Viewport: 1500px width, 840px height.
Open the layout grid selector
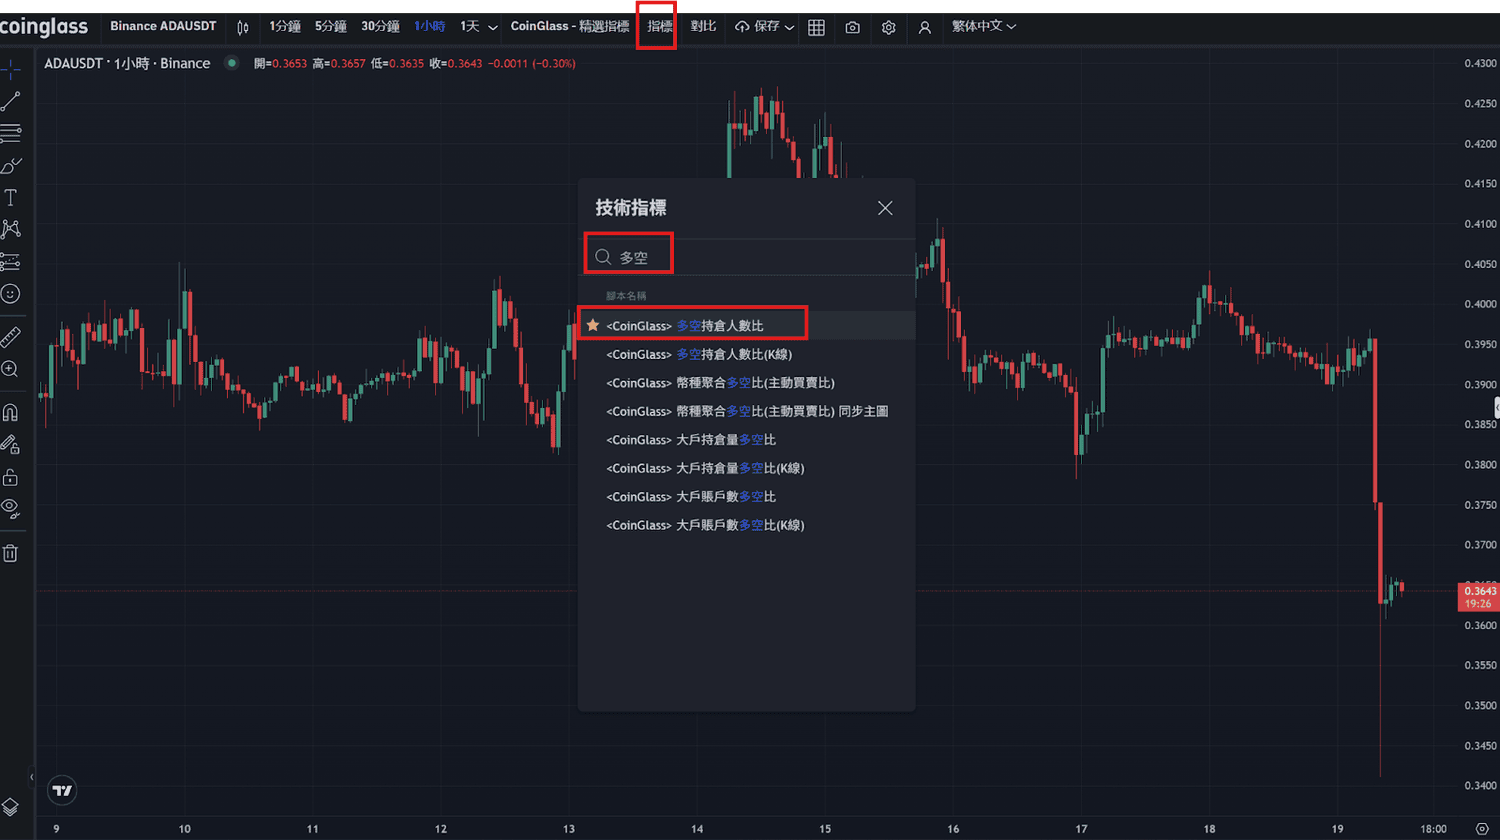(x=816, y=27)
